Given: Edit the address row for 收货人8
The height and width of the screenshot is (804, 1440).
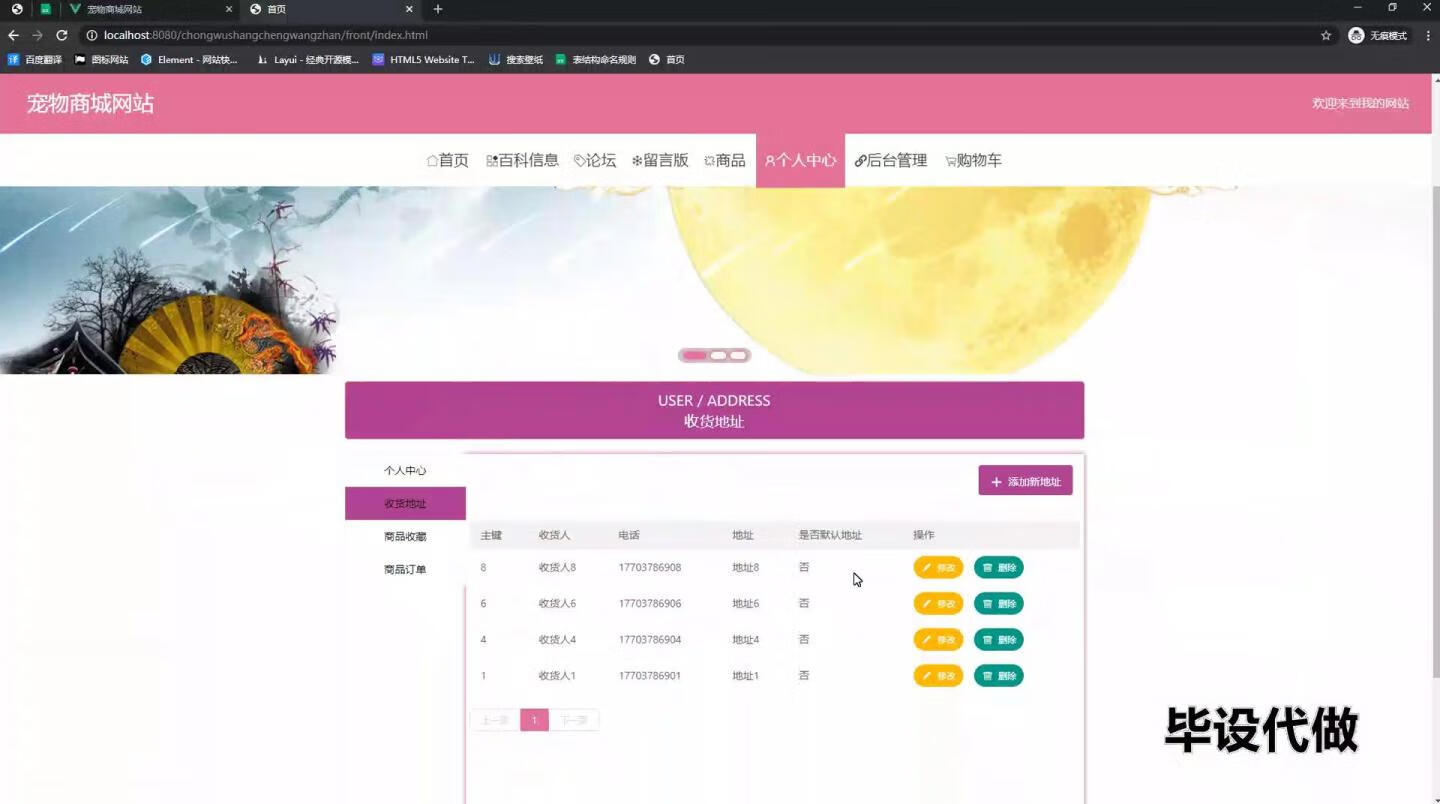Looking at the screenshot, I should 938,568.
